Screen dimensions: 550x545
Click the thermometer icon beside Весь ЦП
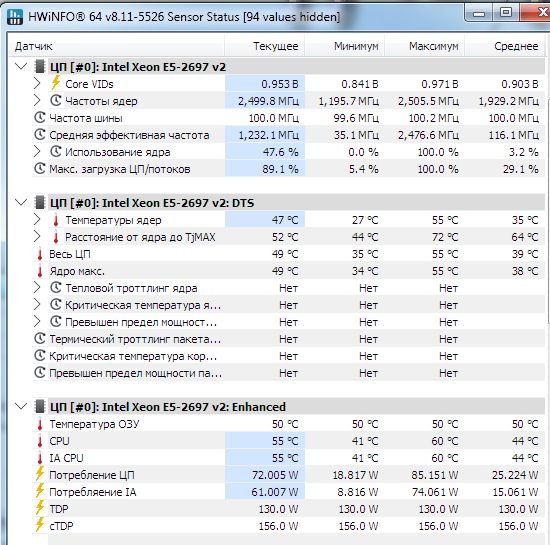point(40,254)
